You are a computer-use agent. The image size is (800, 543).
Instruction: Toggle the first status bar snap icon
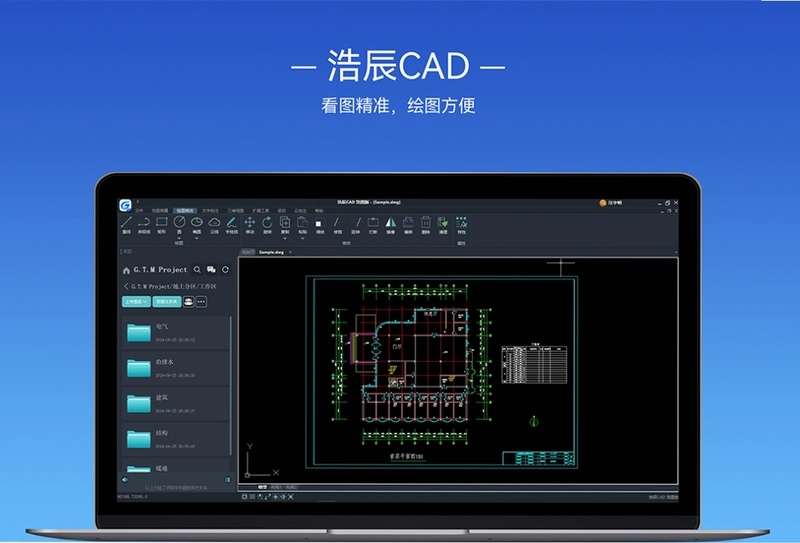click(x=244, y=497)
